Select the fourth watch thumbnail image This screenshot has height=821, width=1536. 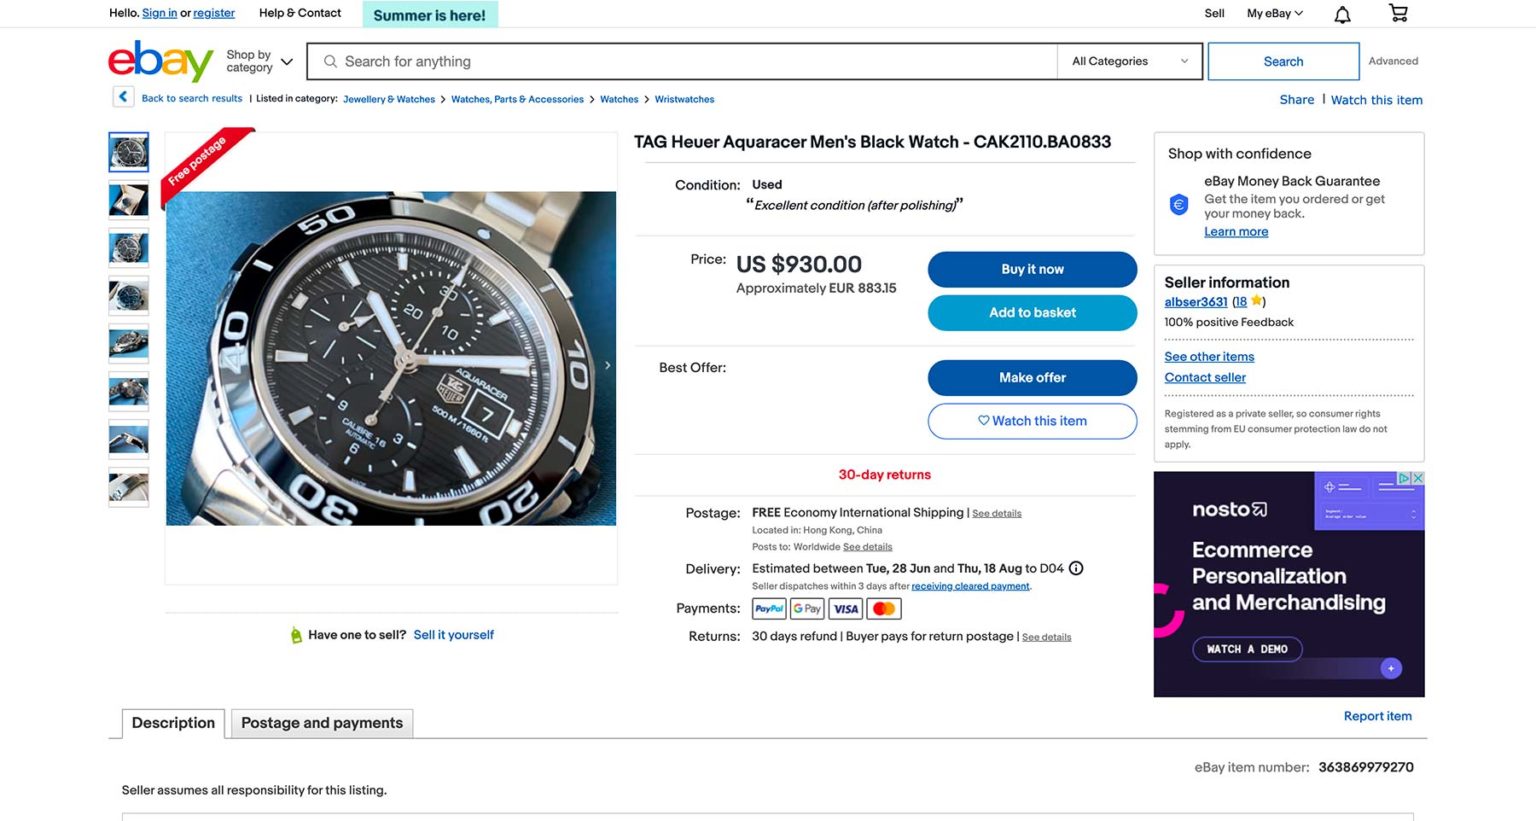[128, 296]
